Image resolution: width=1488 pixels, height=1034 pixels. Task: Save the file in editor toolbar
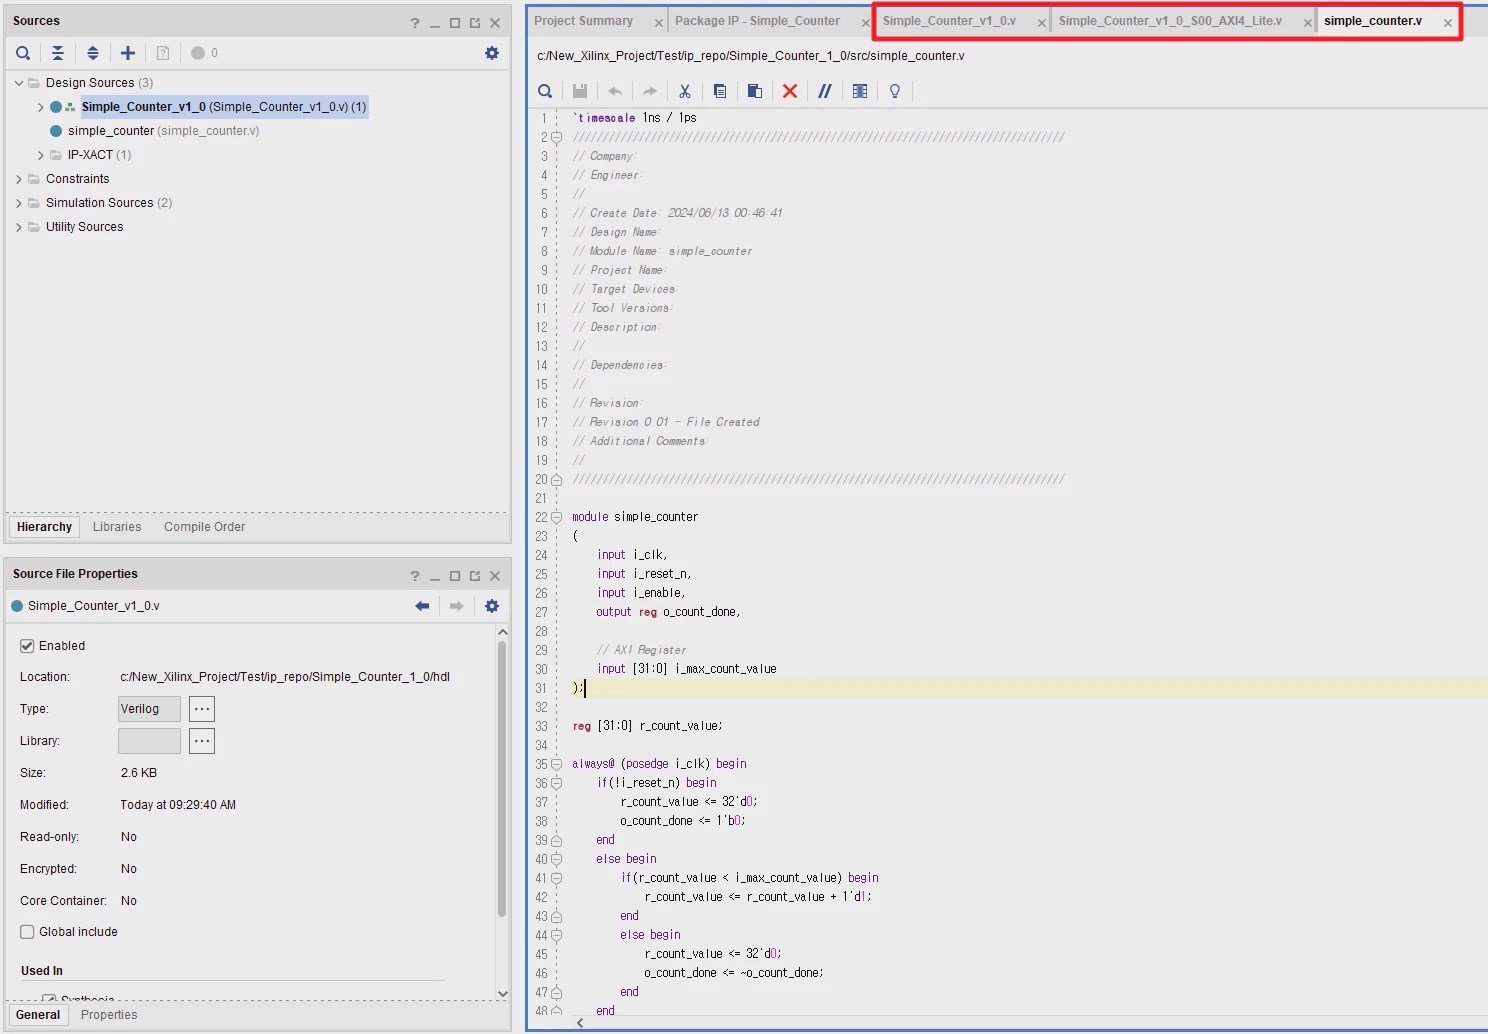coord(580,91)
